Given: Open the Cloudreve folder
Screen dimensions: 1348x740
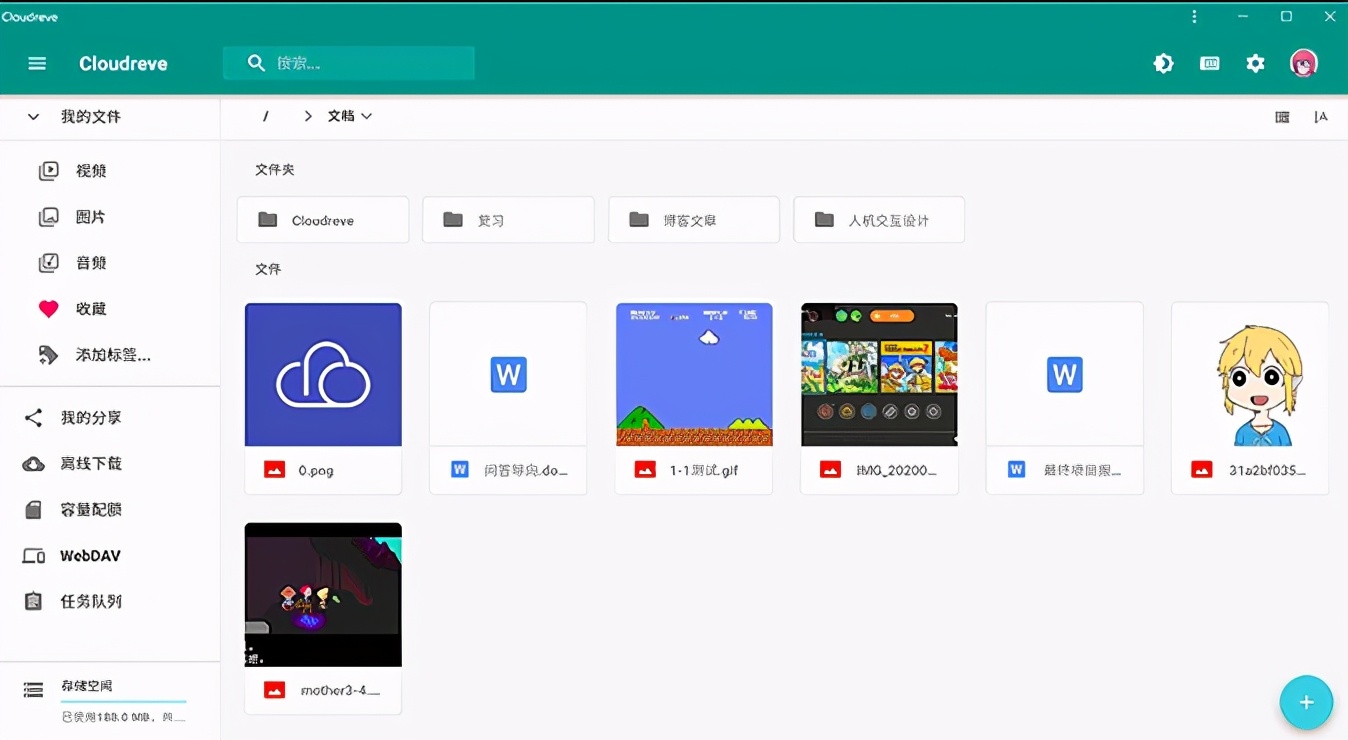Looking at the screenshot, I should pyautogui.click(x=322, y=220).
